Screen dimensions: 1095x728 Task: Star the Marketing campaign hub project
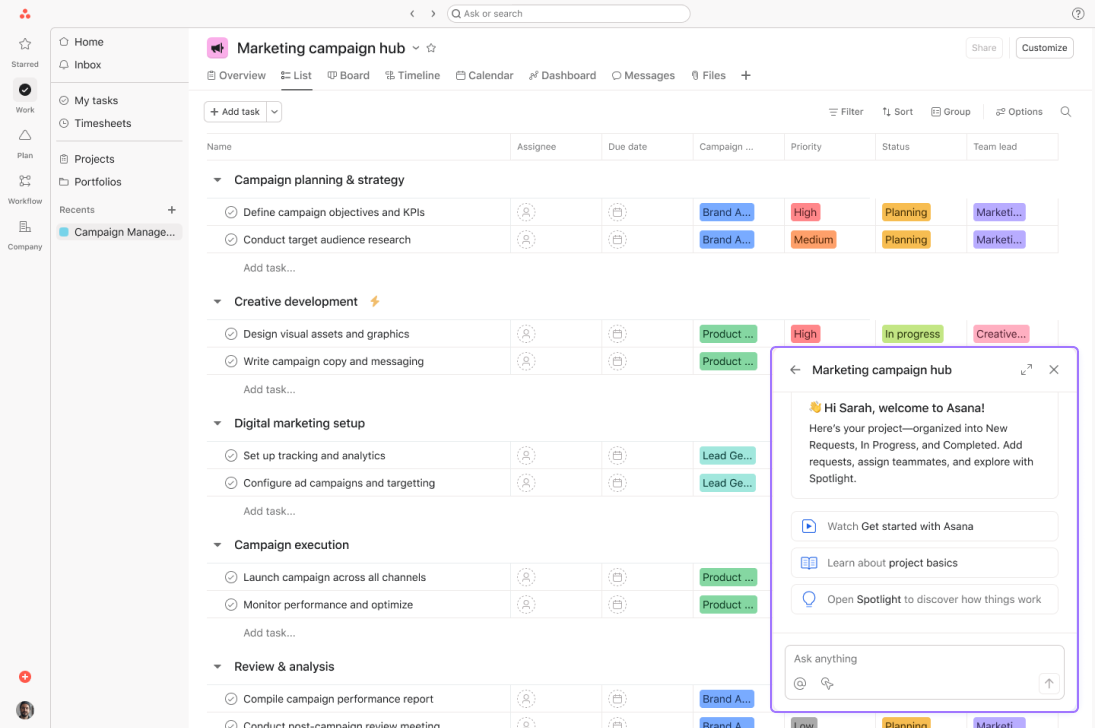pos(431,48)
